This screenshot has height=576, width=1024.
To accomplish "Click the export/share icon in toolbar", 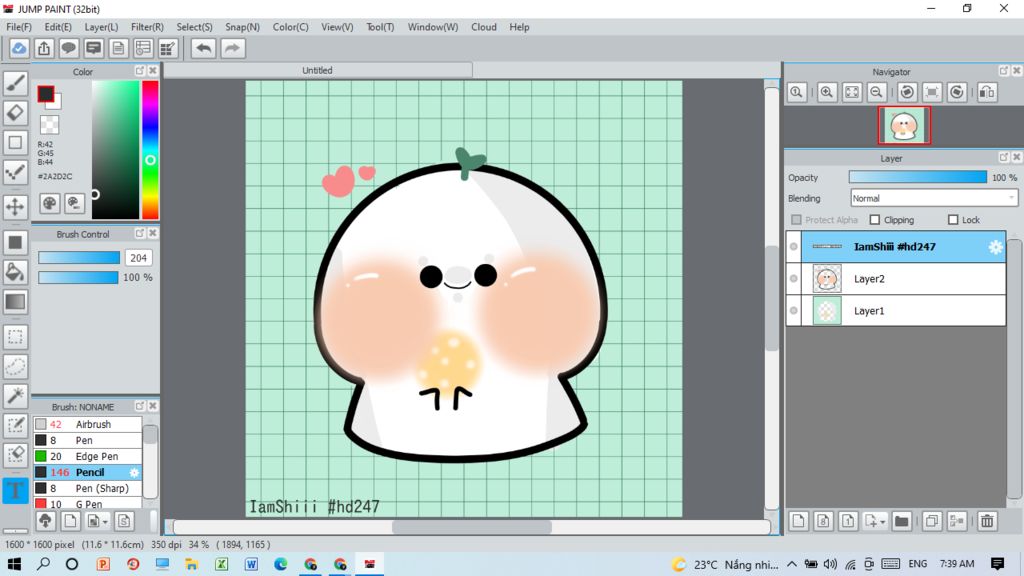I will 44,48.
